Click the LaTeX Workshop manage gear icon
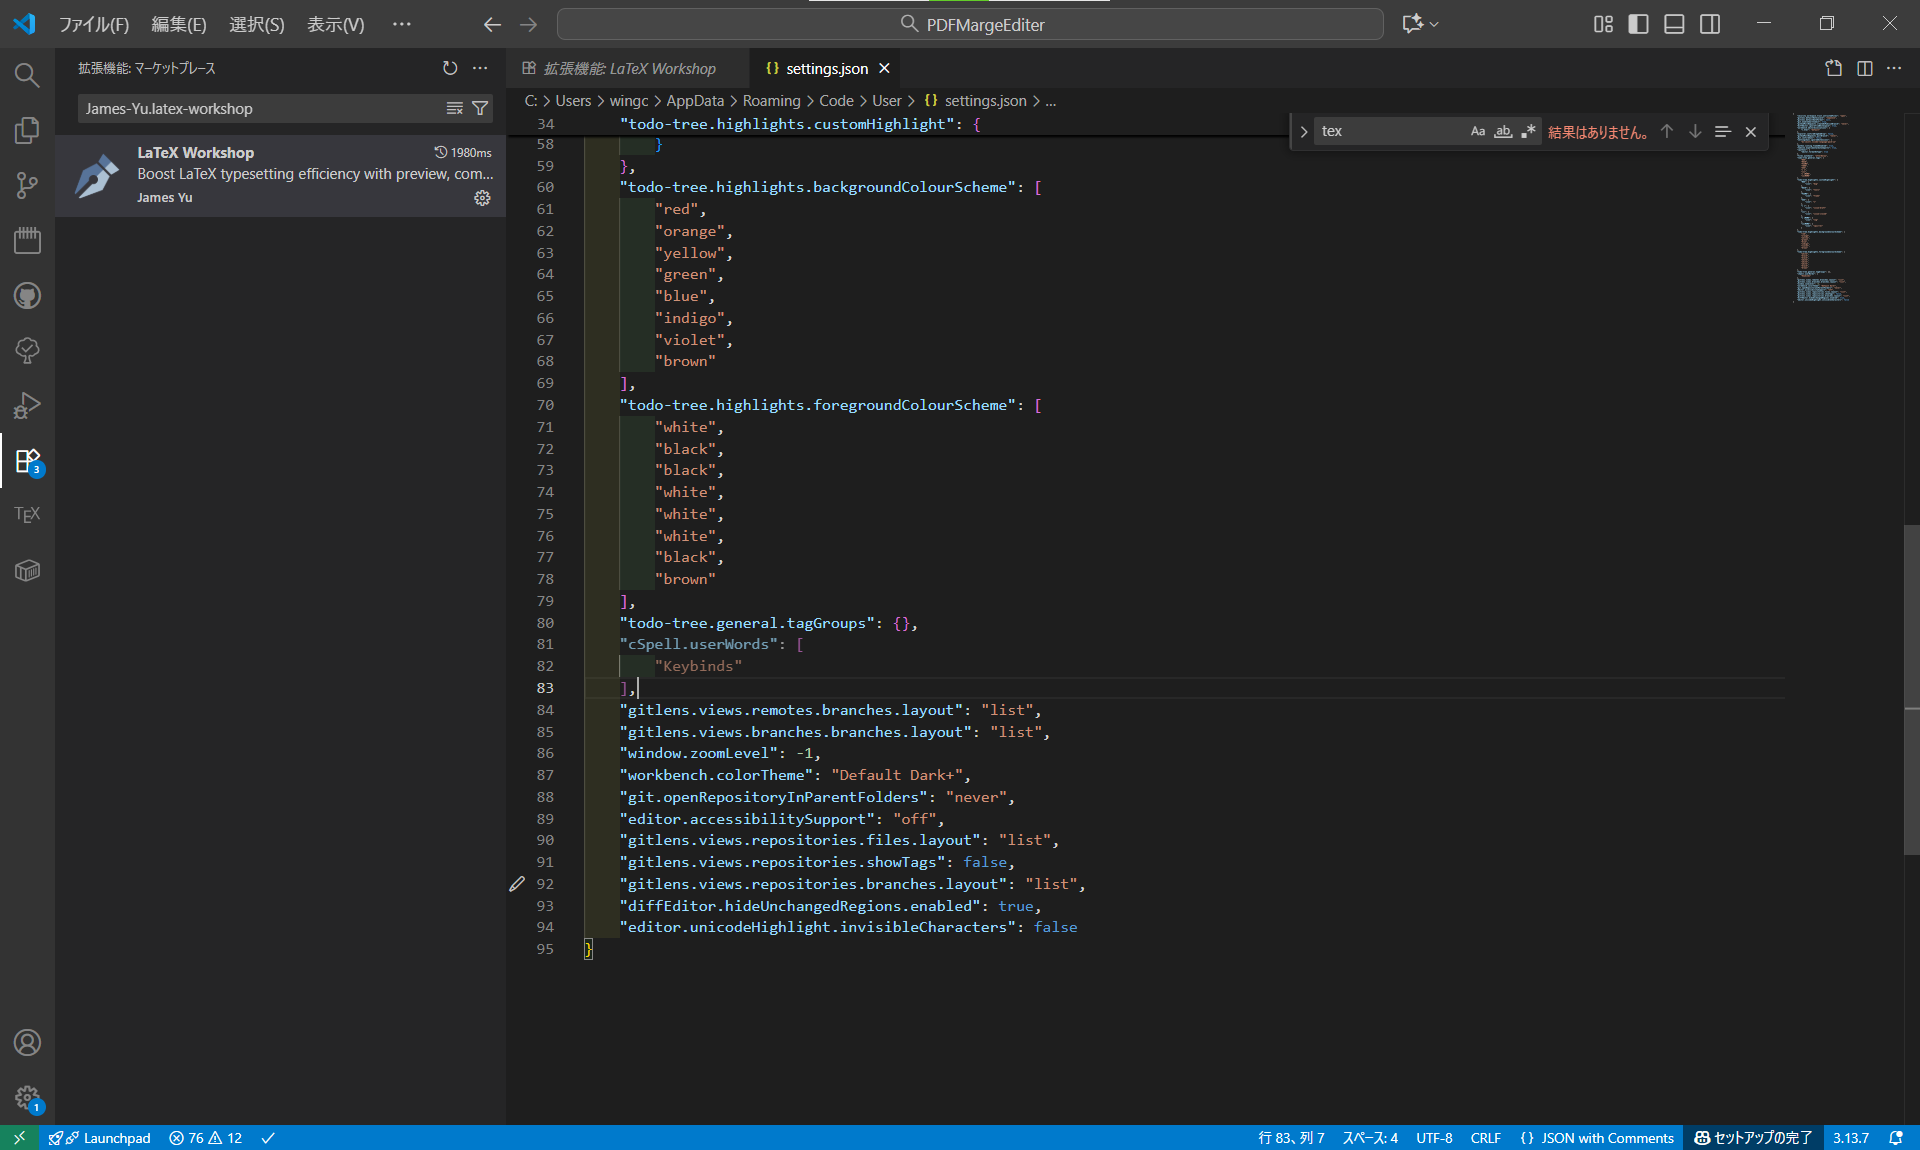This screenshot has width=1920, height=1150. 482,198
